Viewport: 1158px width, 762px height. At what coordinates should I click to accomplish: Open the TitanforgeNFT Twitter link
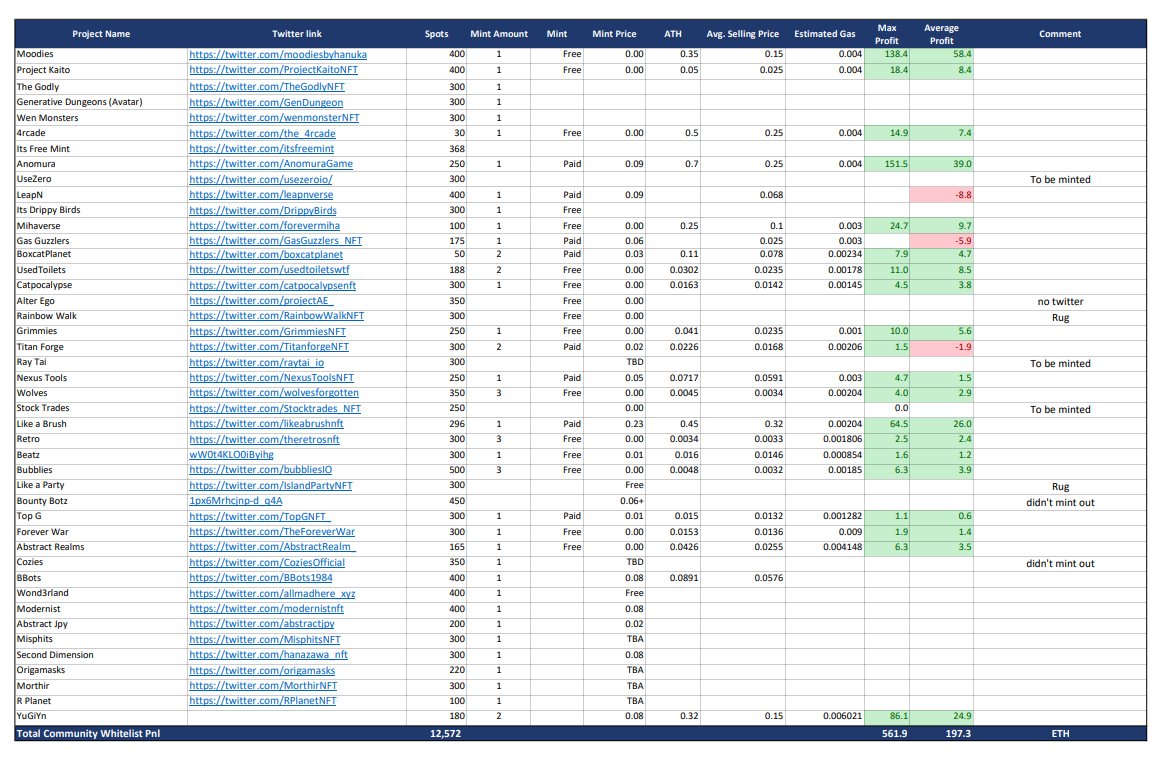[269, 347]
